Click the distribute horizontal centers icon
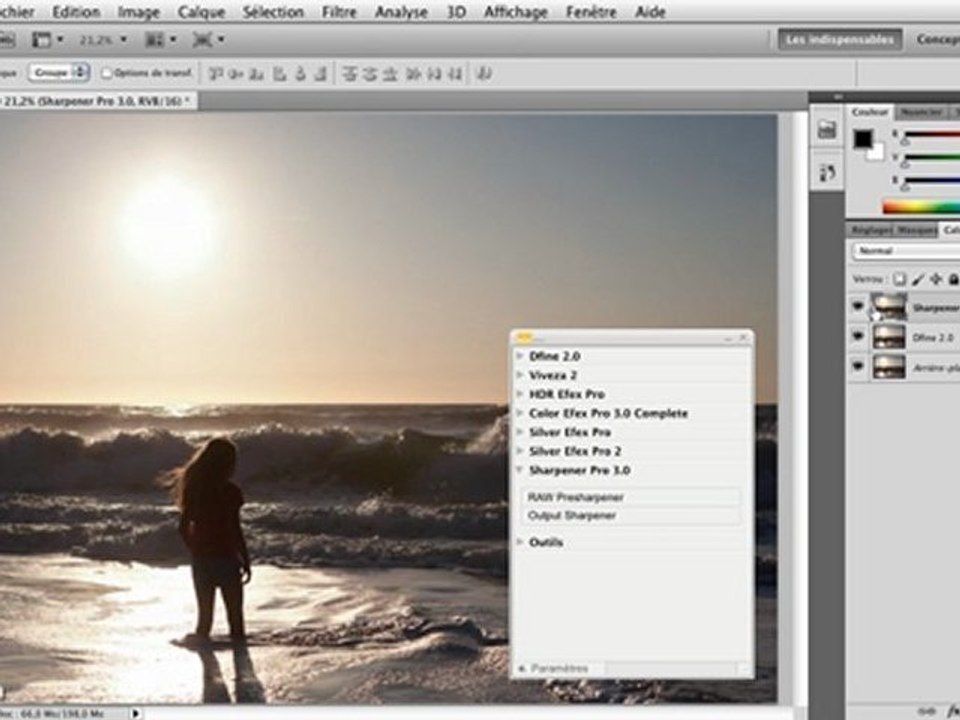 [x=434, y=74]
